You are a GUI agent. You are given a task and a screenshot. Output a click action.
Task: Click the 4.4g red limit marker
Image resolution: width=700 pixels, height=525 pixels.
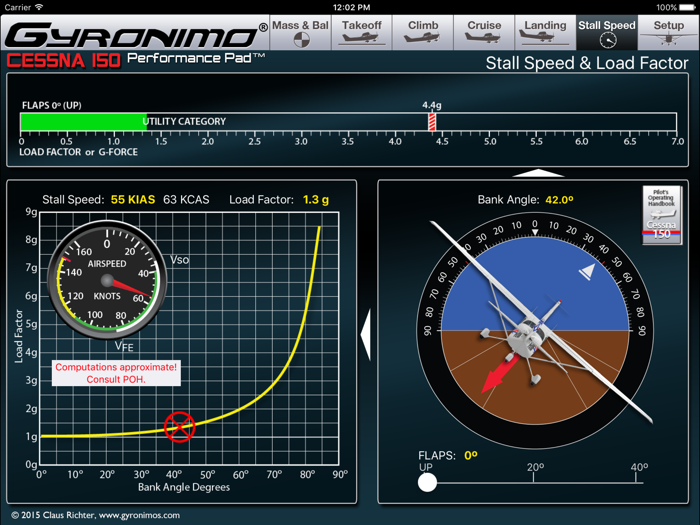432,122
